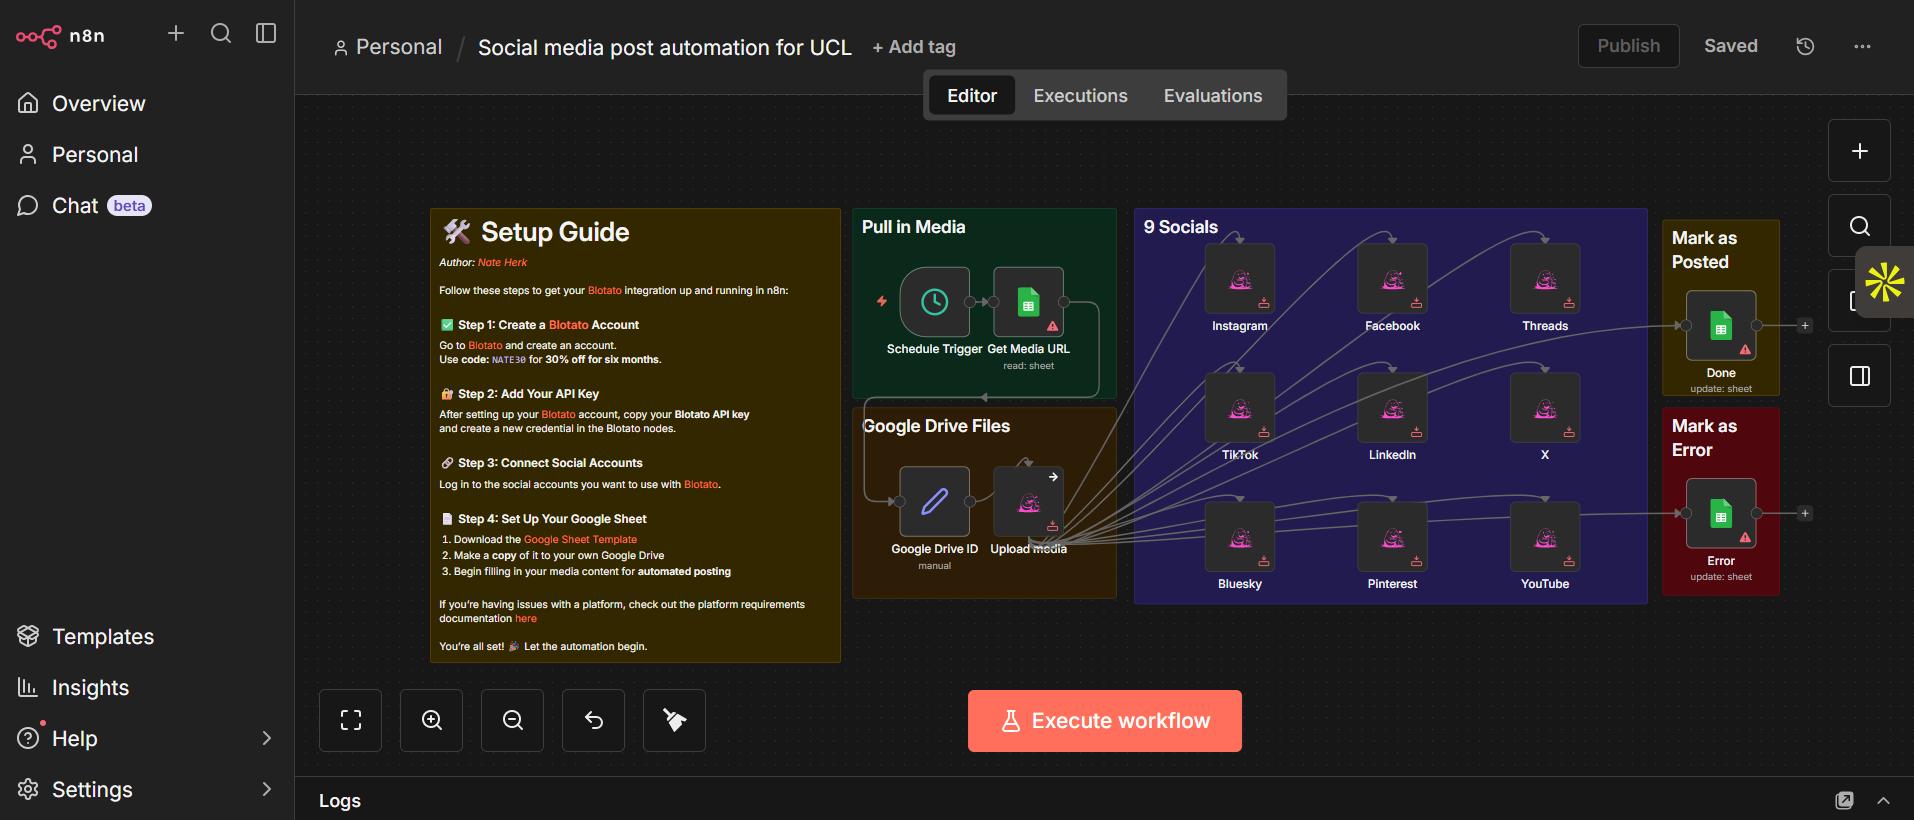
Task: Select the YouTube posting node
Action: 1544,537
